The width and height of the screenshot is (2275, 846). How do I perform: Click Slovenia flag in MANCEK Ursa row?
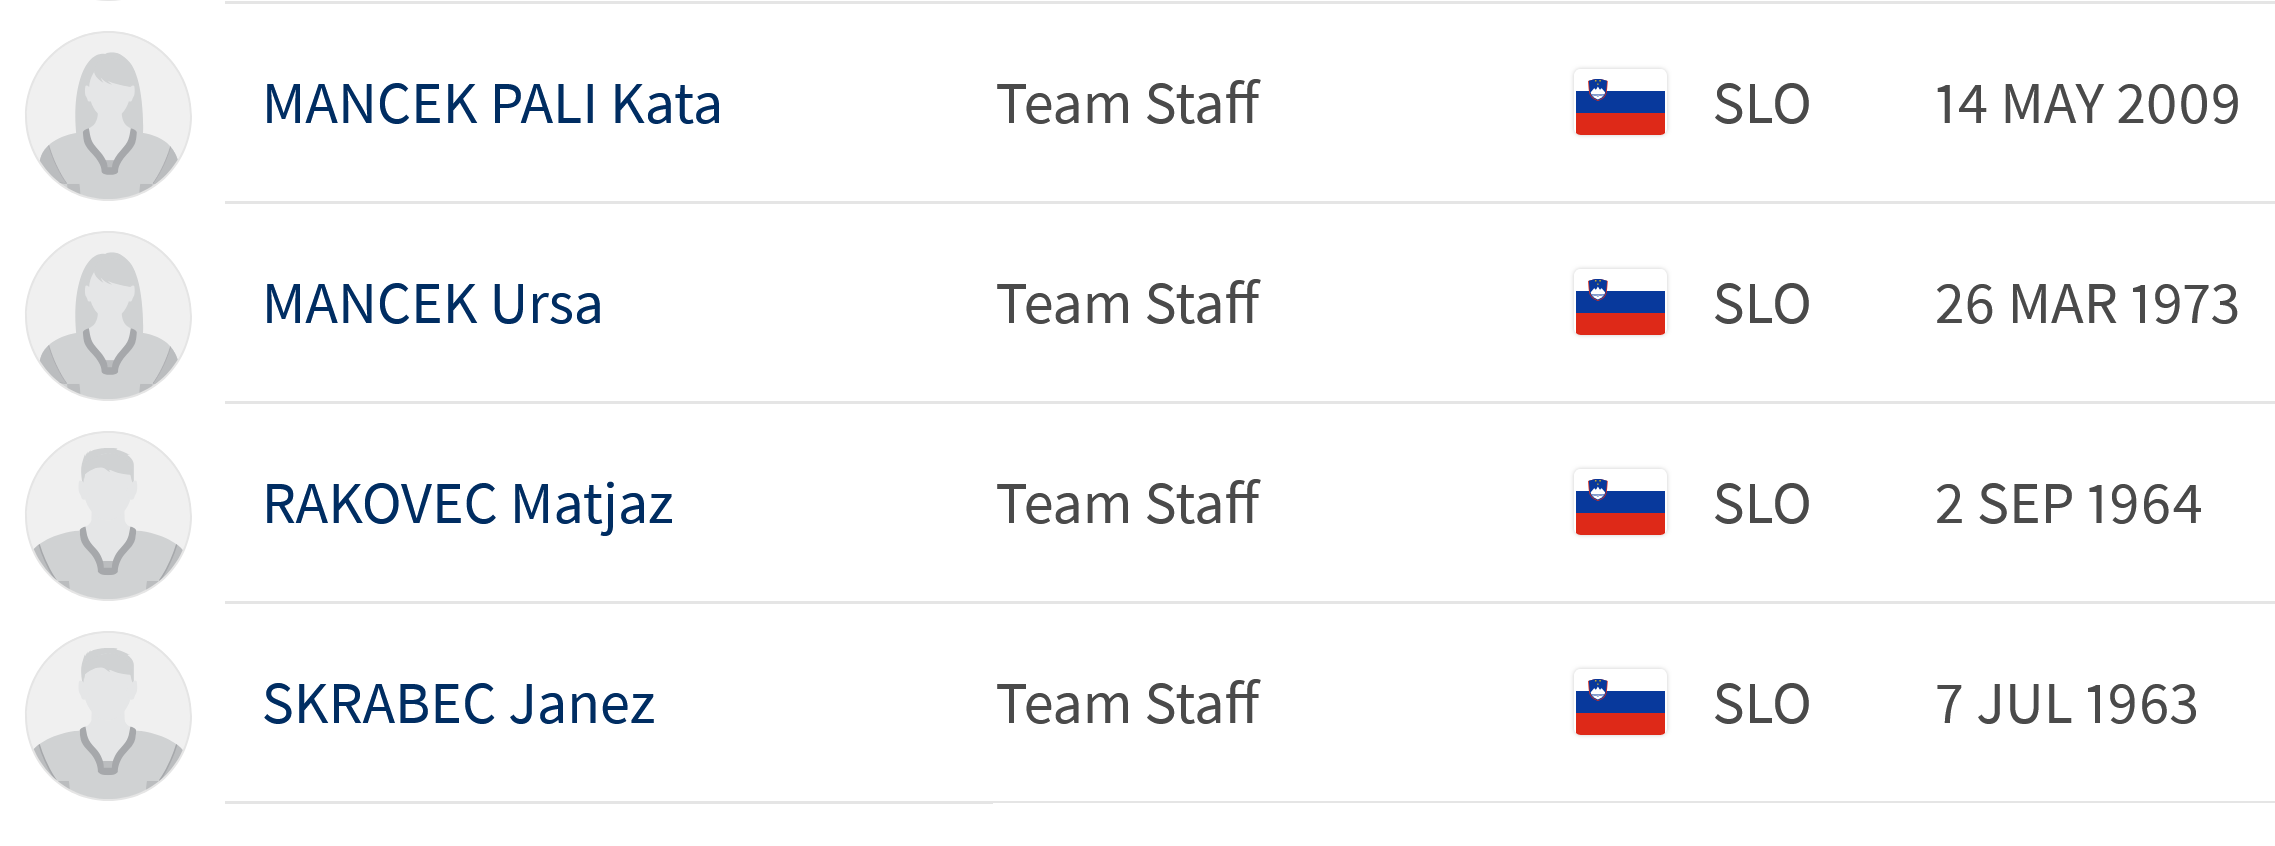[x=1620, y=303]
